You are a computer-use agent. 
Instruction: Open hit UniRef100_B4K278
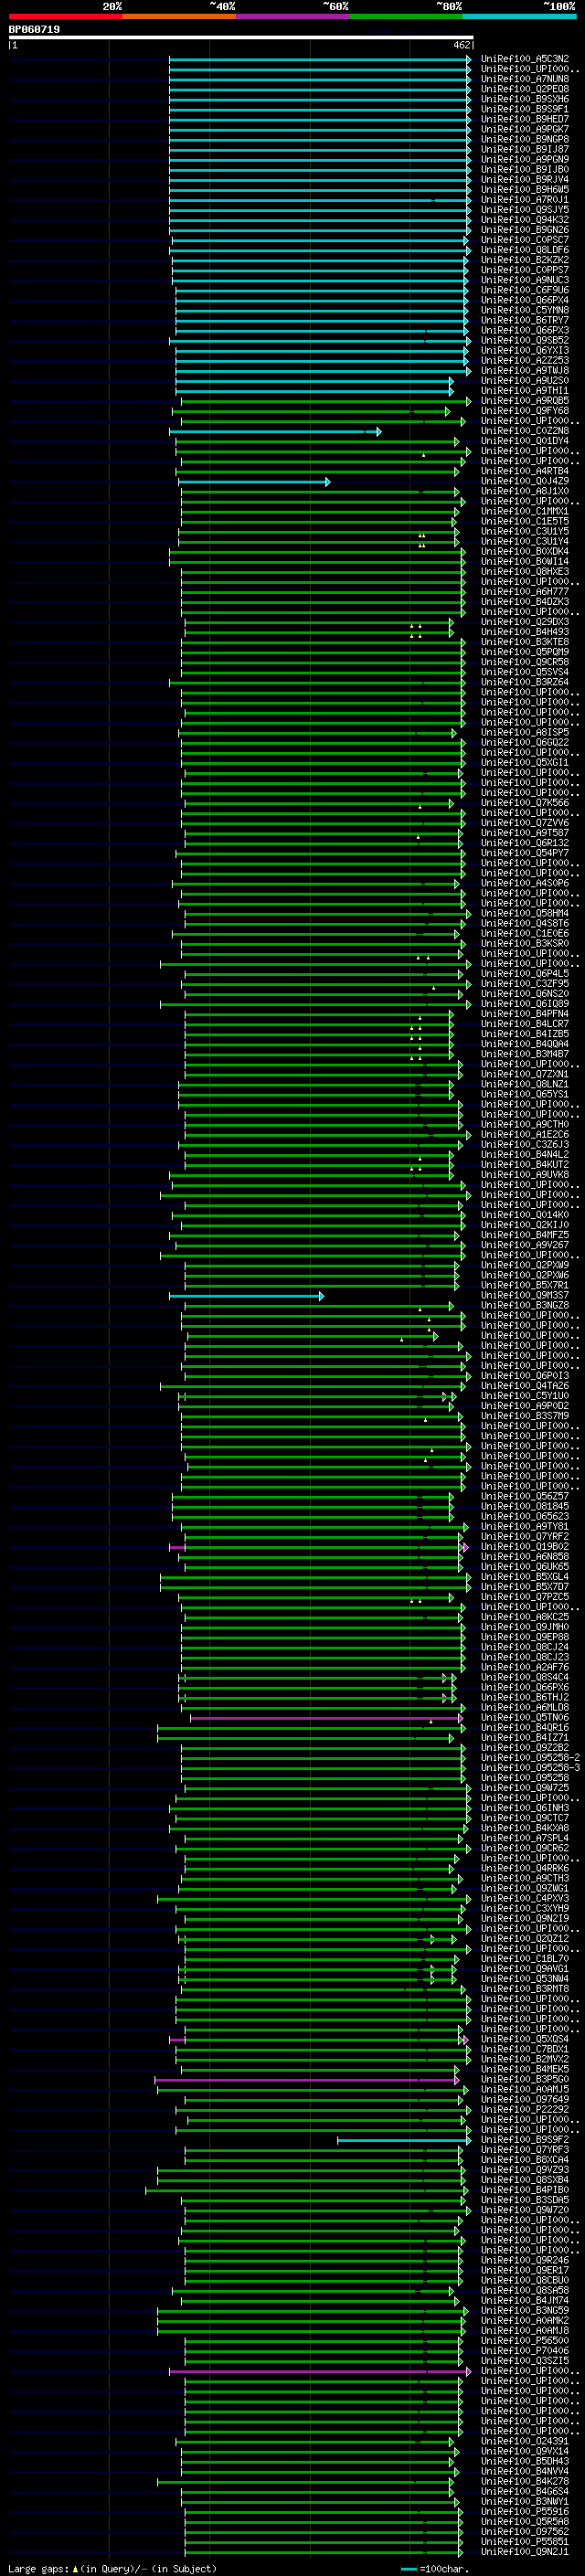pyautogui.click(x=525, y=2481)
